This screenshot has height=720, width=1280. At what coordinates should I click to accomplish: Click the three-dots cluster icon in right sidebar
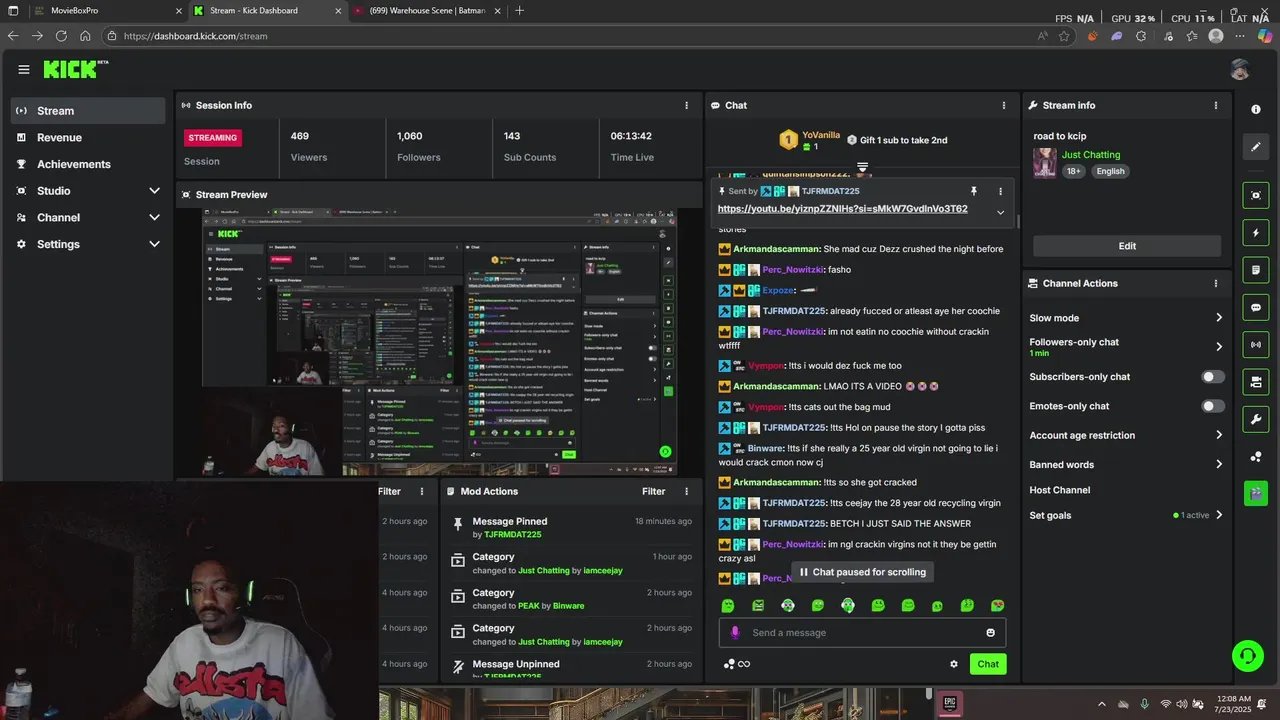(1256, 457)
